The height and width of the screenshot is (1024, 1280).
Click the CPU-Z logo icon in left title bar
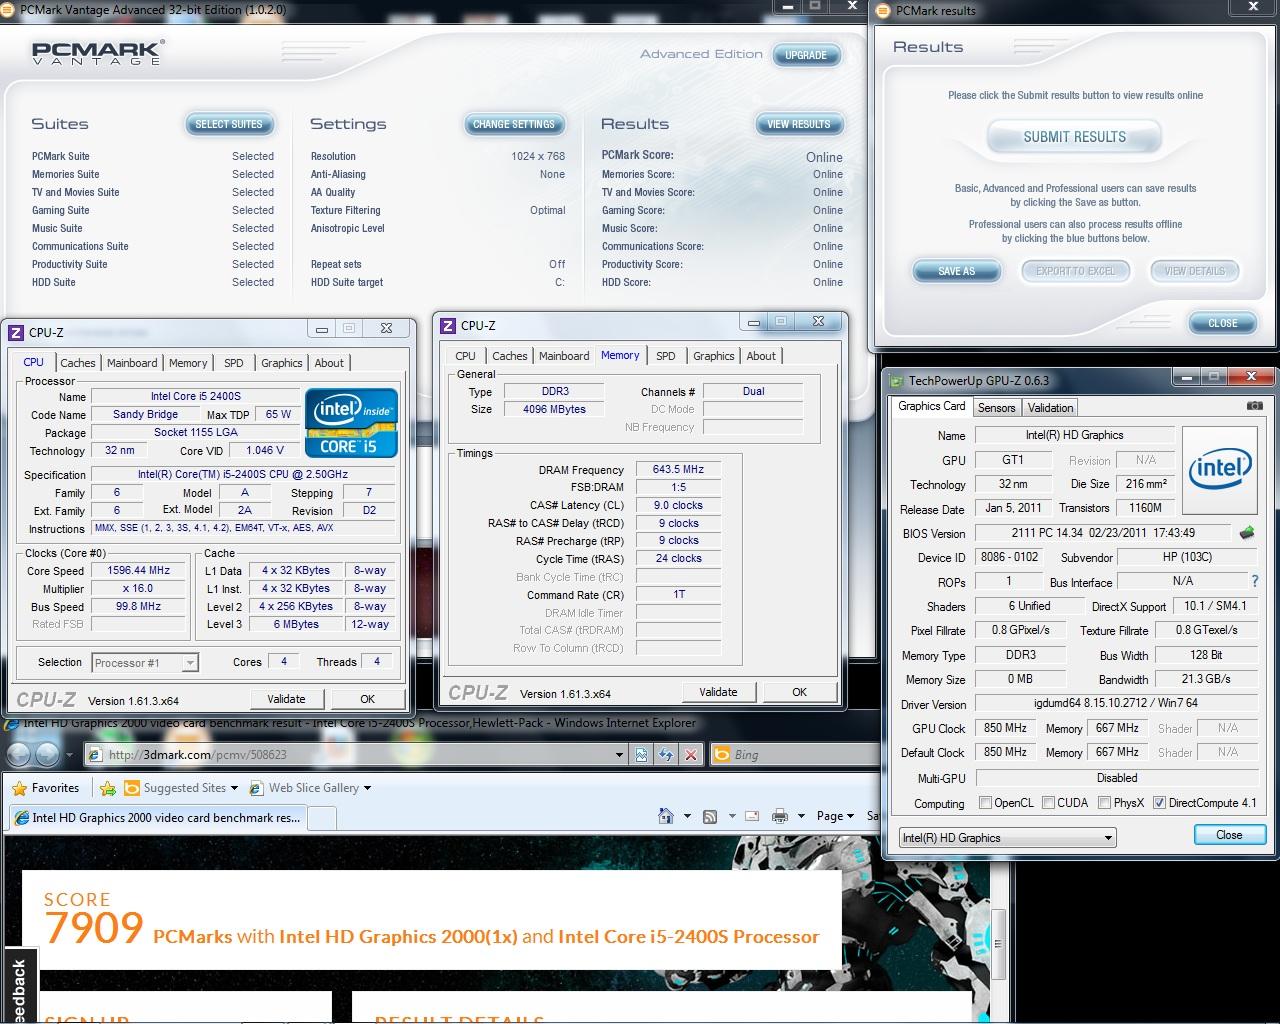pyautogui.click(x=16, y=332)
